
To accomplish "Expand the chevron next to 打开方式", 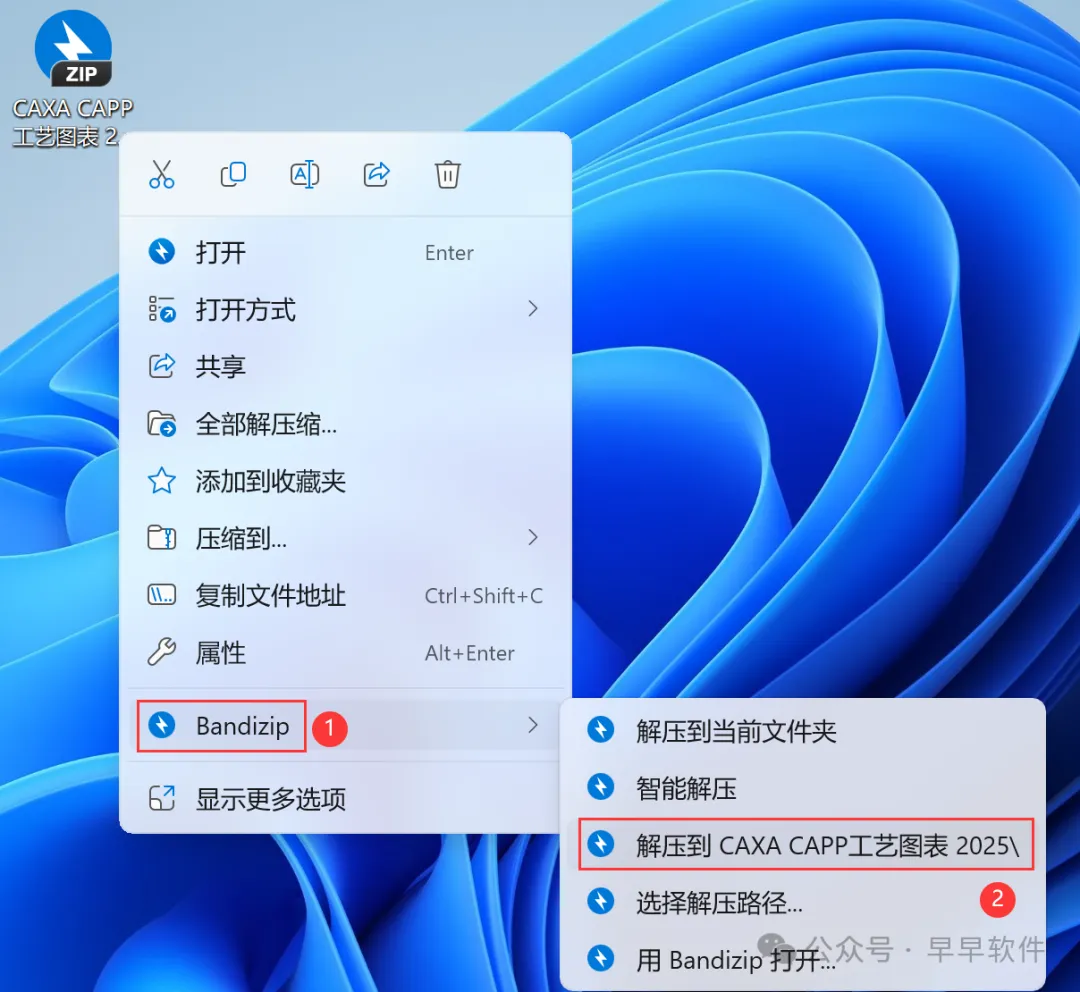I will (532, 309).
